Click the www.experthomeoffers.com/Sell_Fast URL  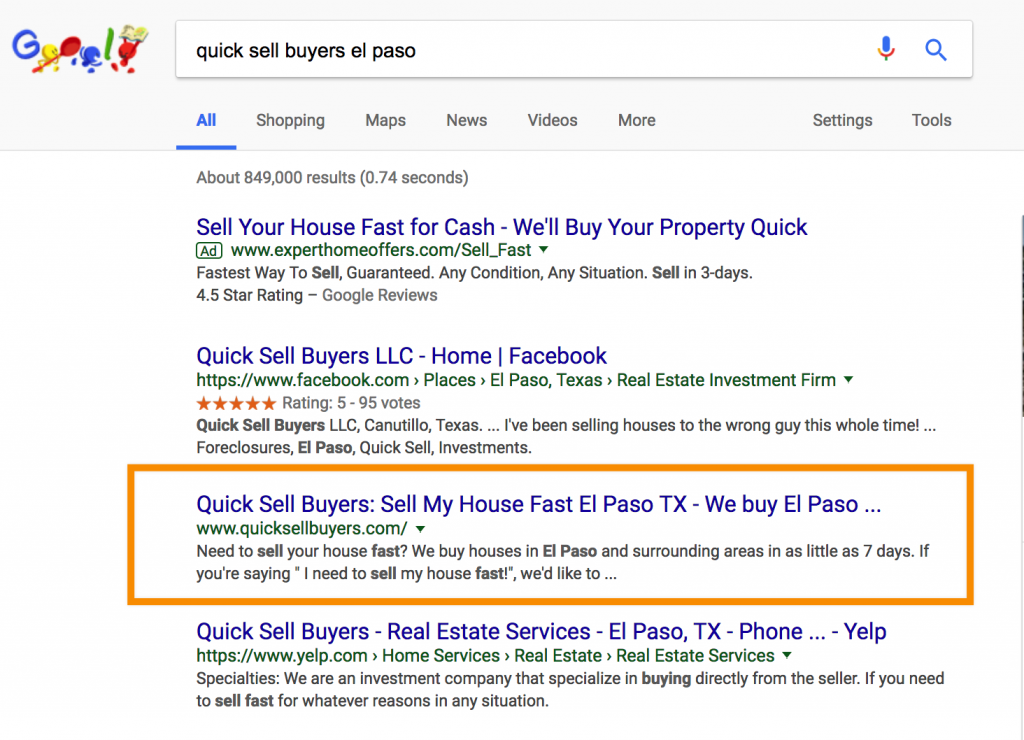coord(381,250)
